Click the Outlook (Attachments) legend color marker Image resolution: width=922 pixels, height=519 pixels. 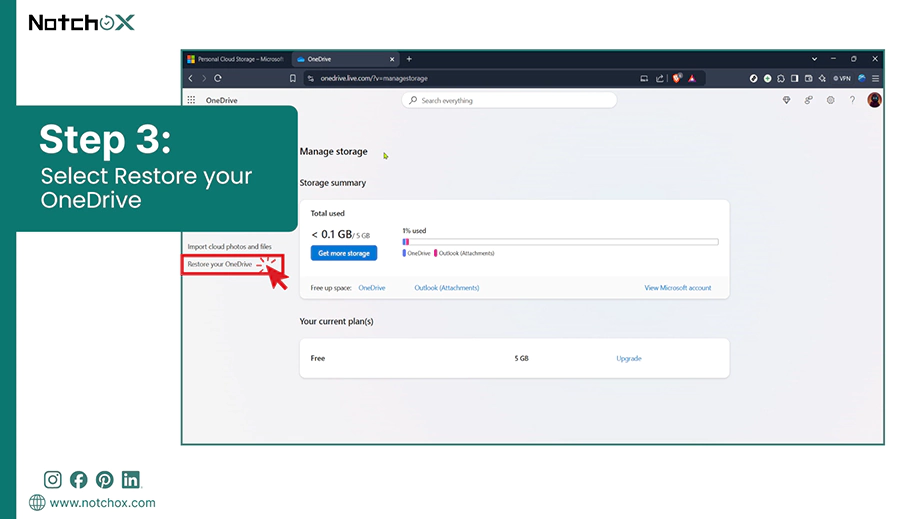click(x=436, y=253)
